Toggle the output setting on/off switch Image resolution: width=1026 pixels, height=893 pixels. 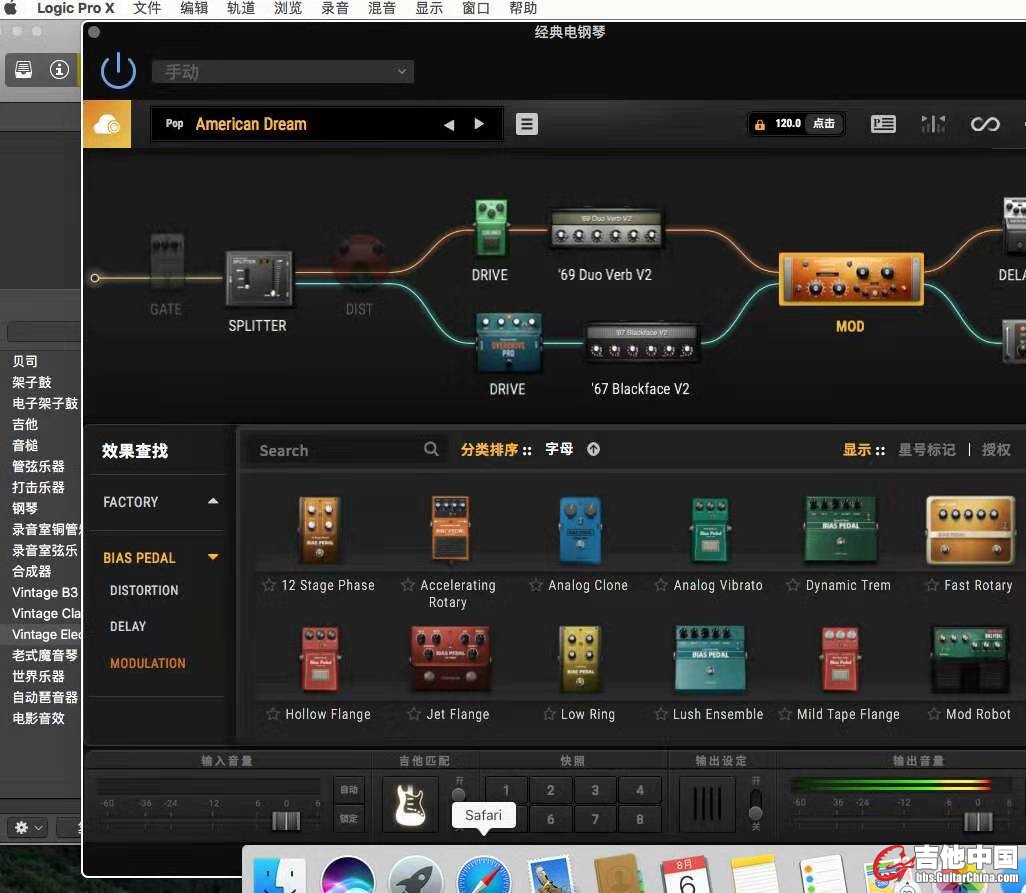[x=756, y=804]
